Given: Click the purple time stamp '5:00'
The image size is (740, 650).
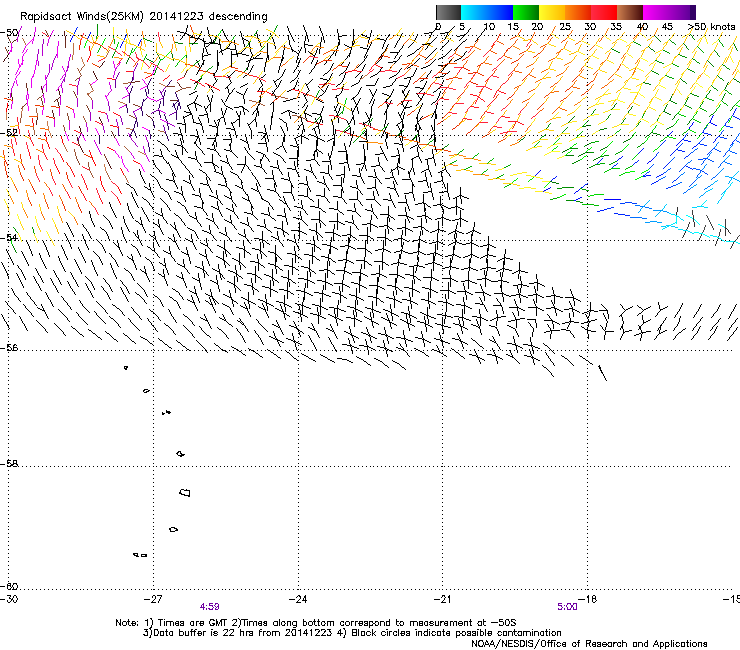Looking at the screenshot, I should (x=567, y=607).
